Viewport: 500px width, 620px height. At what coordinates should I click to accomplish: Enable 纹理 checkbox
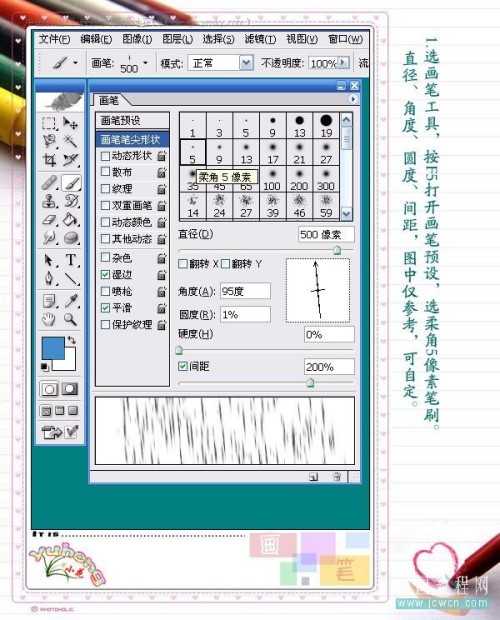point(105,189)
